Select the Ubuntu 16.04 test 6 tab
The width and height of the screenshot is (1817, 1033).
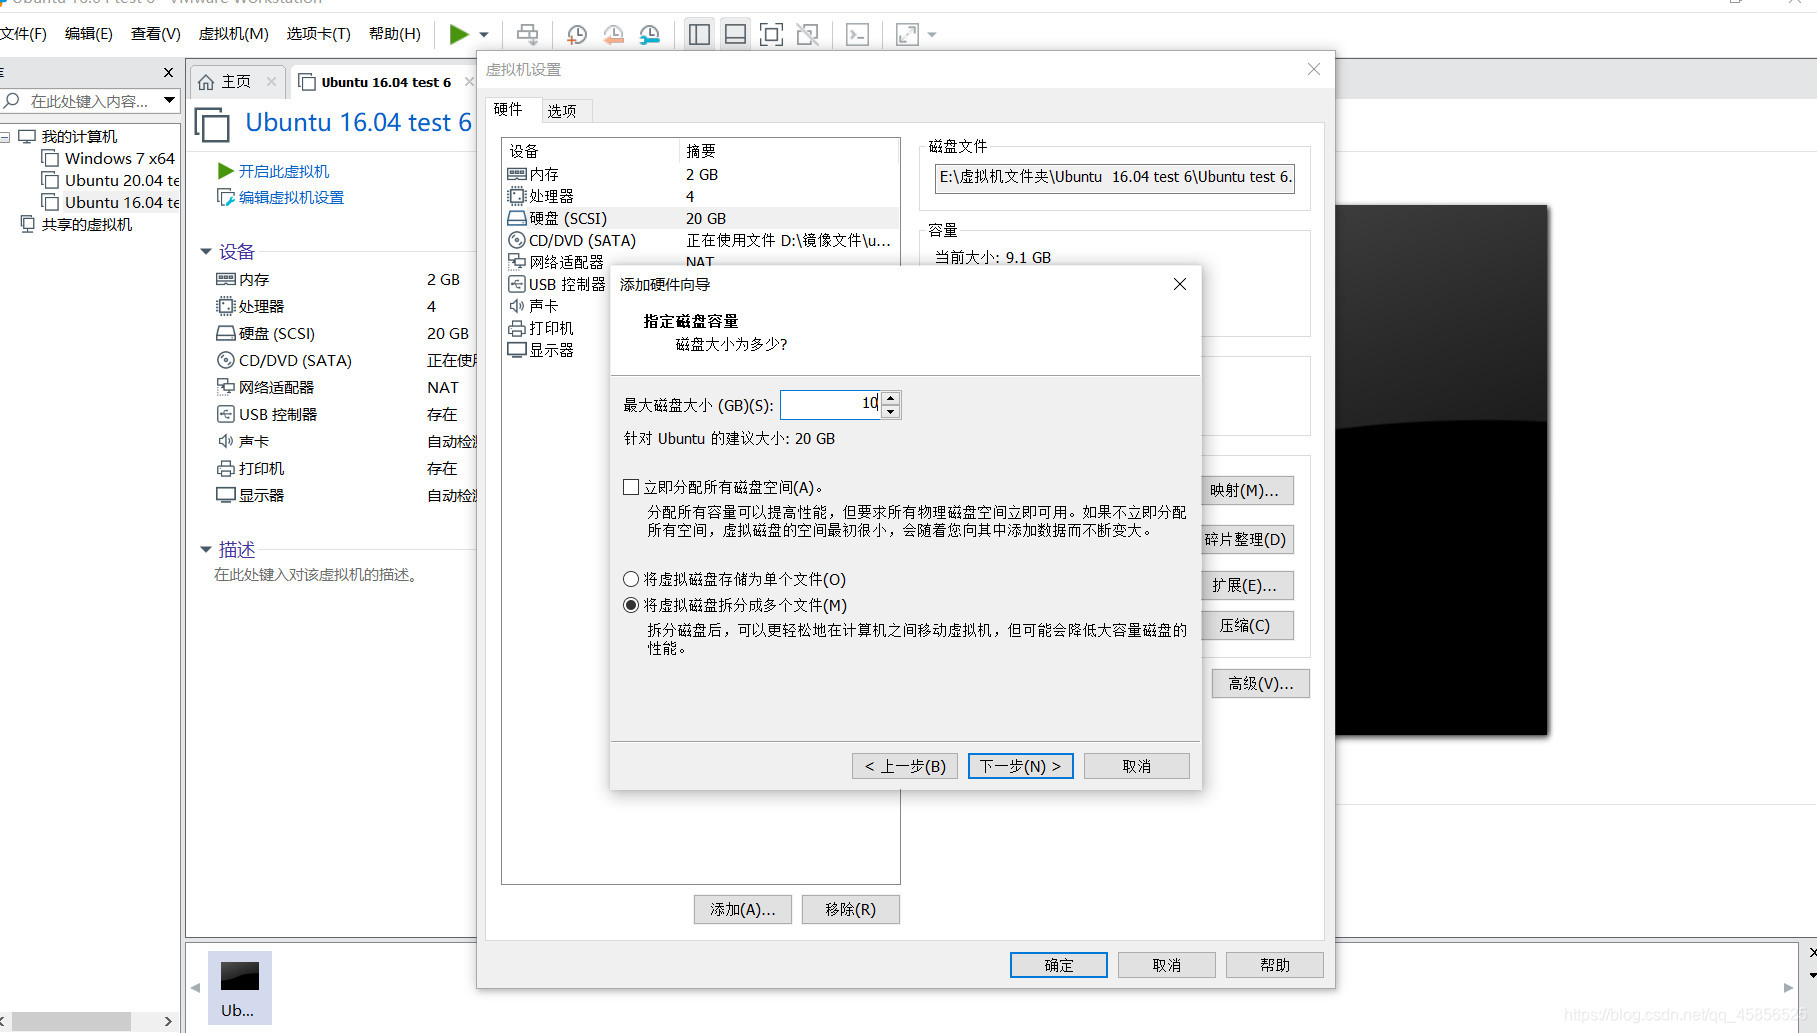(x=386, y=82)
